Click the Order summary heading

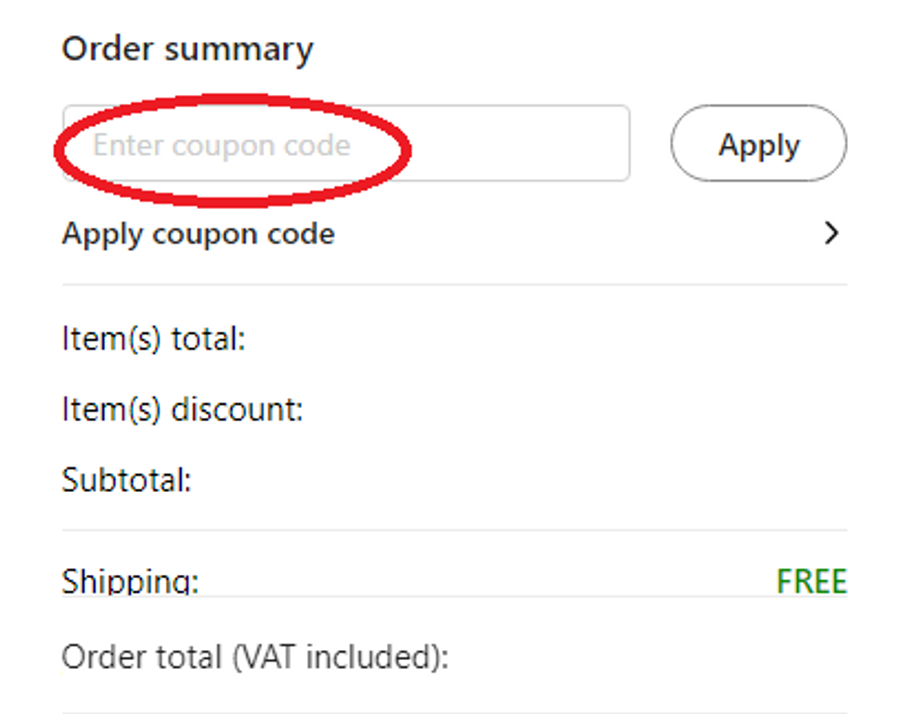pos(187,49)
